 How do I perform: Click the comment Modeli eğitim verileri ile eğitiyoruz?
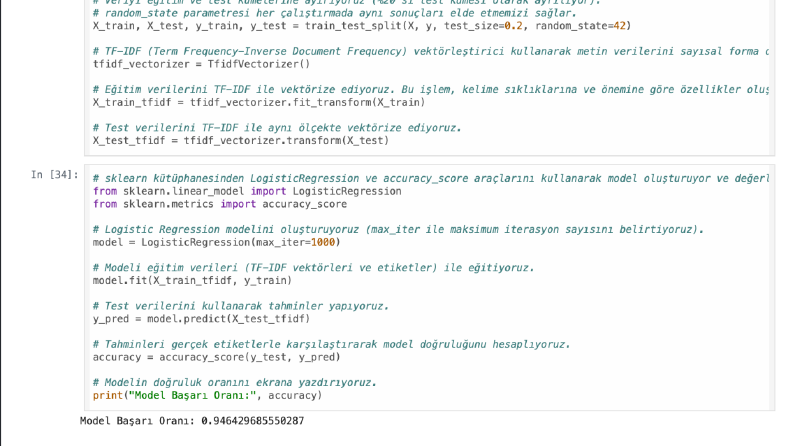point(314,268)
